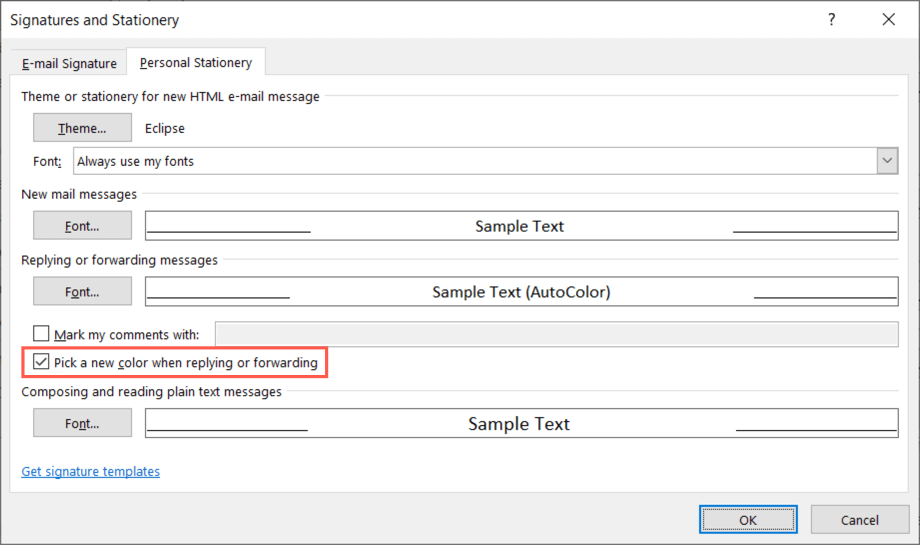Viewport: 920px width, 545px height.
Task: Click the Sample Text (AutoColor) preview box
Action: (521, 292)
